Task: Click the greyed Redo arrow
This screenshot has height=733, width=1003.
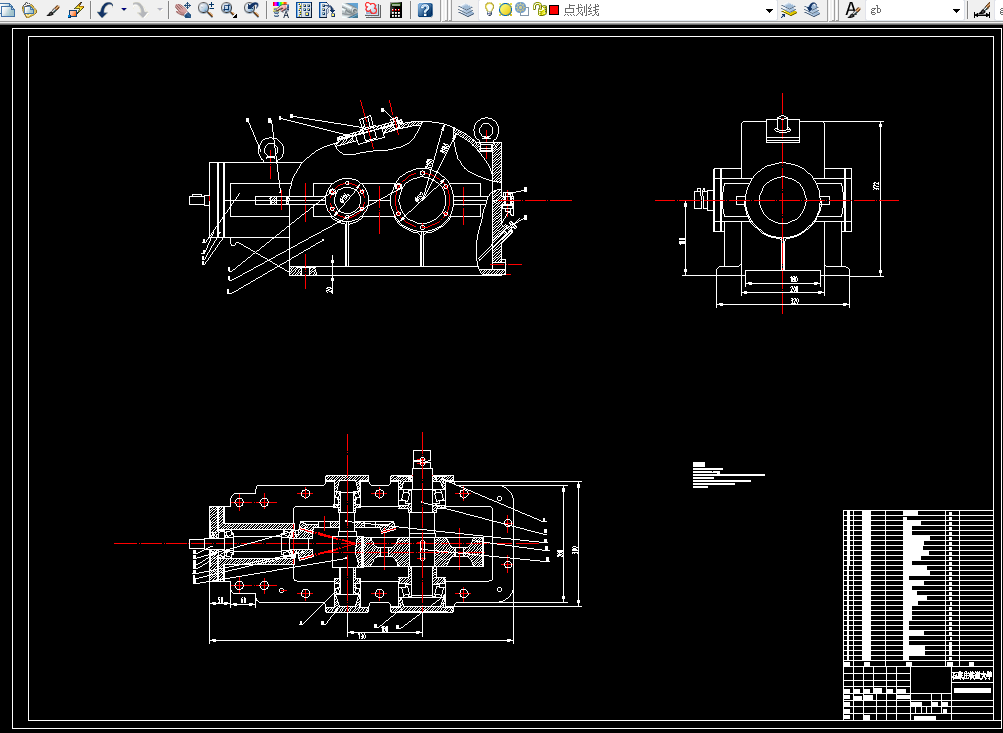Action: [140, 10]
